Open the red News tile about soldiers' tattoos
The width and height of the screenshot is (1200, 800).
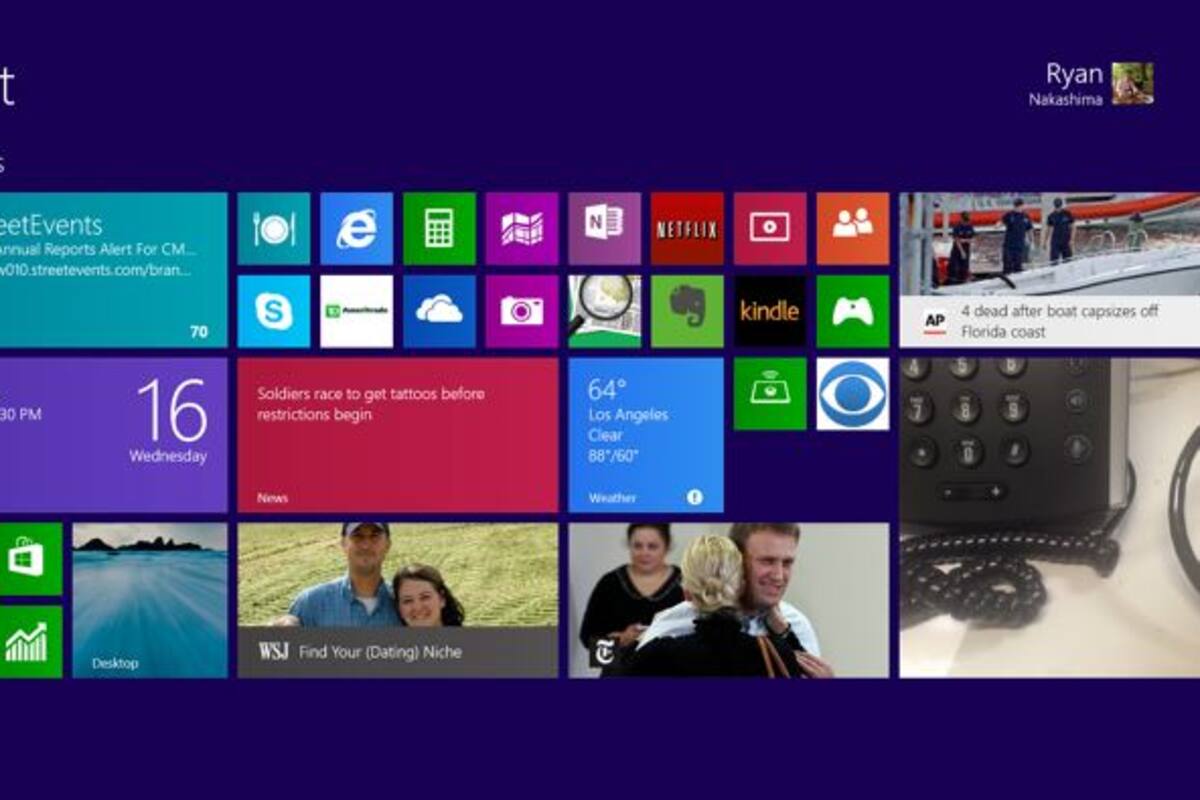398,435
